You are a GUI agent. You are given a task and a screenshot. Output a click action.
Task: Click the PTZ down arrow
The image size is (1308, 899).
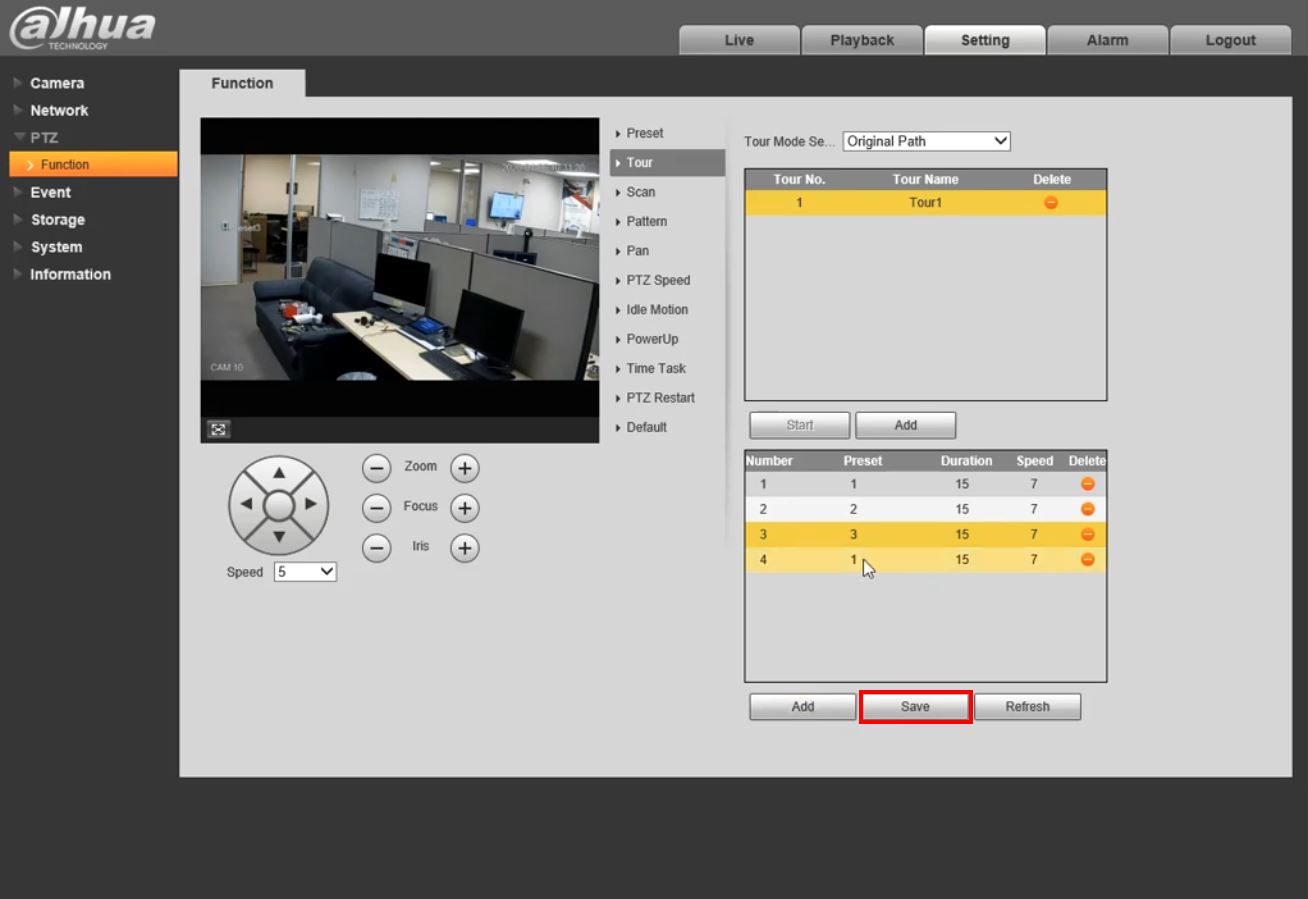click(x=279, y=537)
